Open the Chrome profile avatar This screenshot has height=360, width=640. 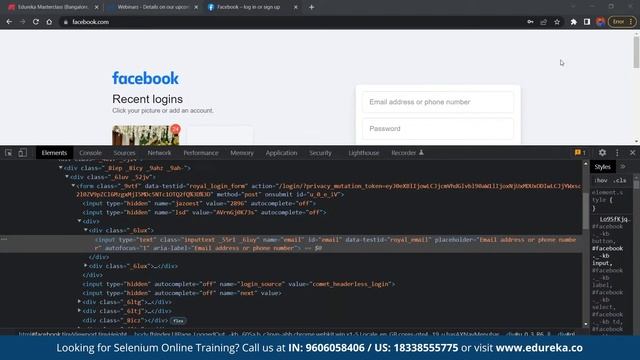pyautogui.click(x=600, y=22)
